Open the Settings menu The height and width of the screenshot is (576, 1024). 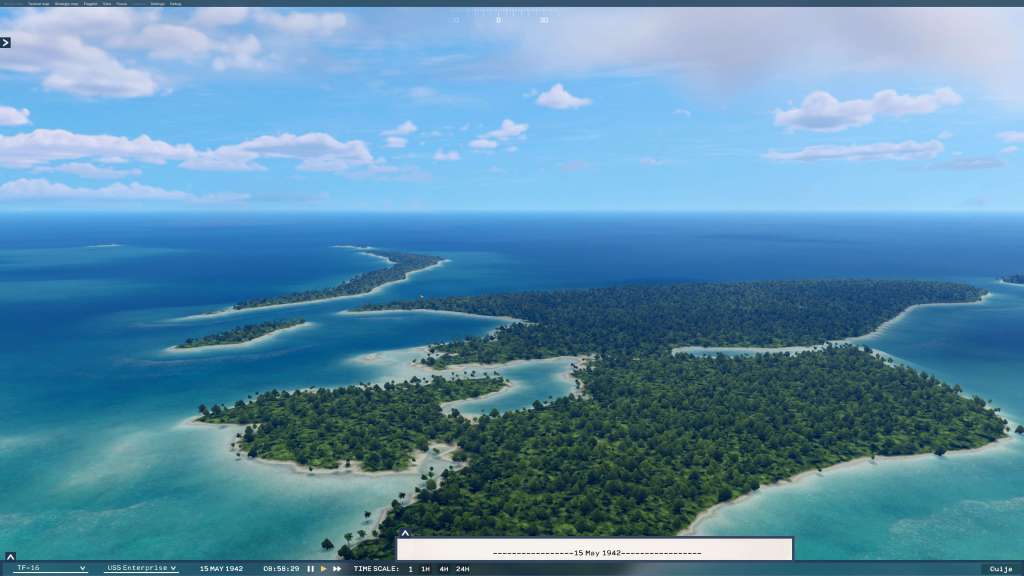[157, 4]
